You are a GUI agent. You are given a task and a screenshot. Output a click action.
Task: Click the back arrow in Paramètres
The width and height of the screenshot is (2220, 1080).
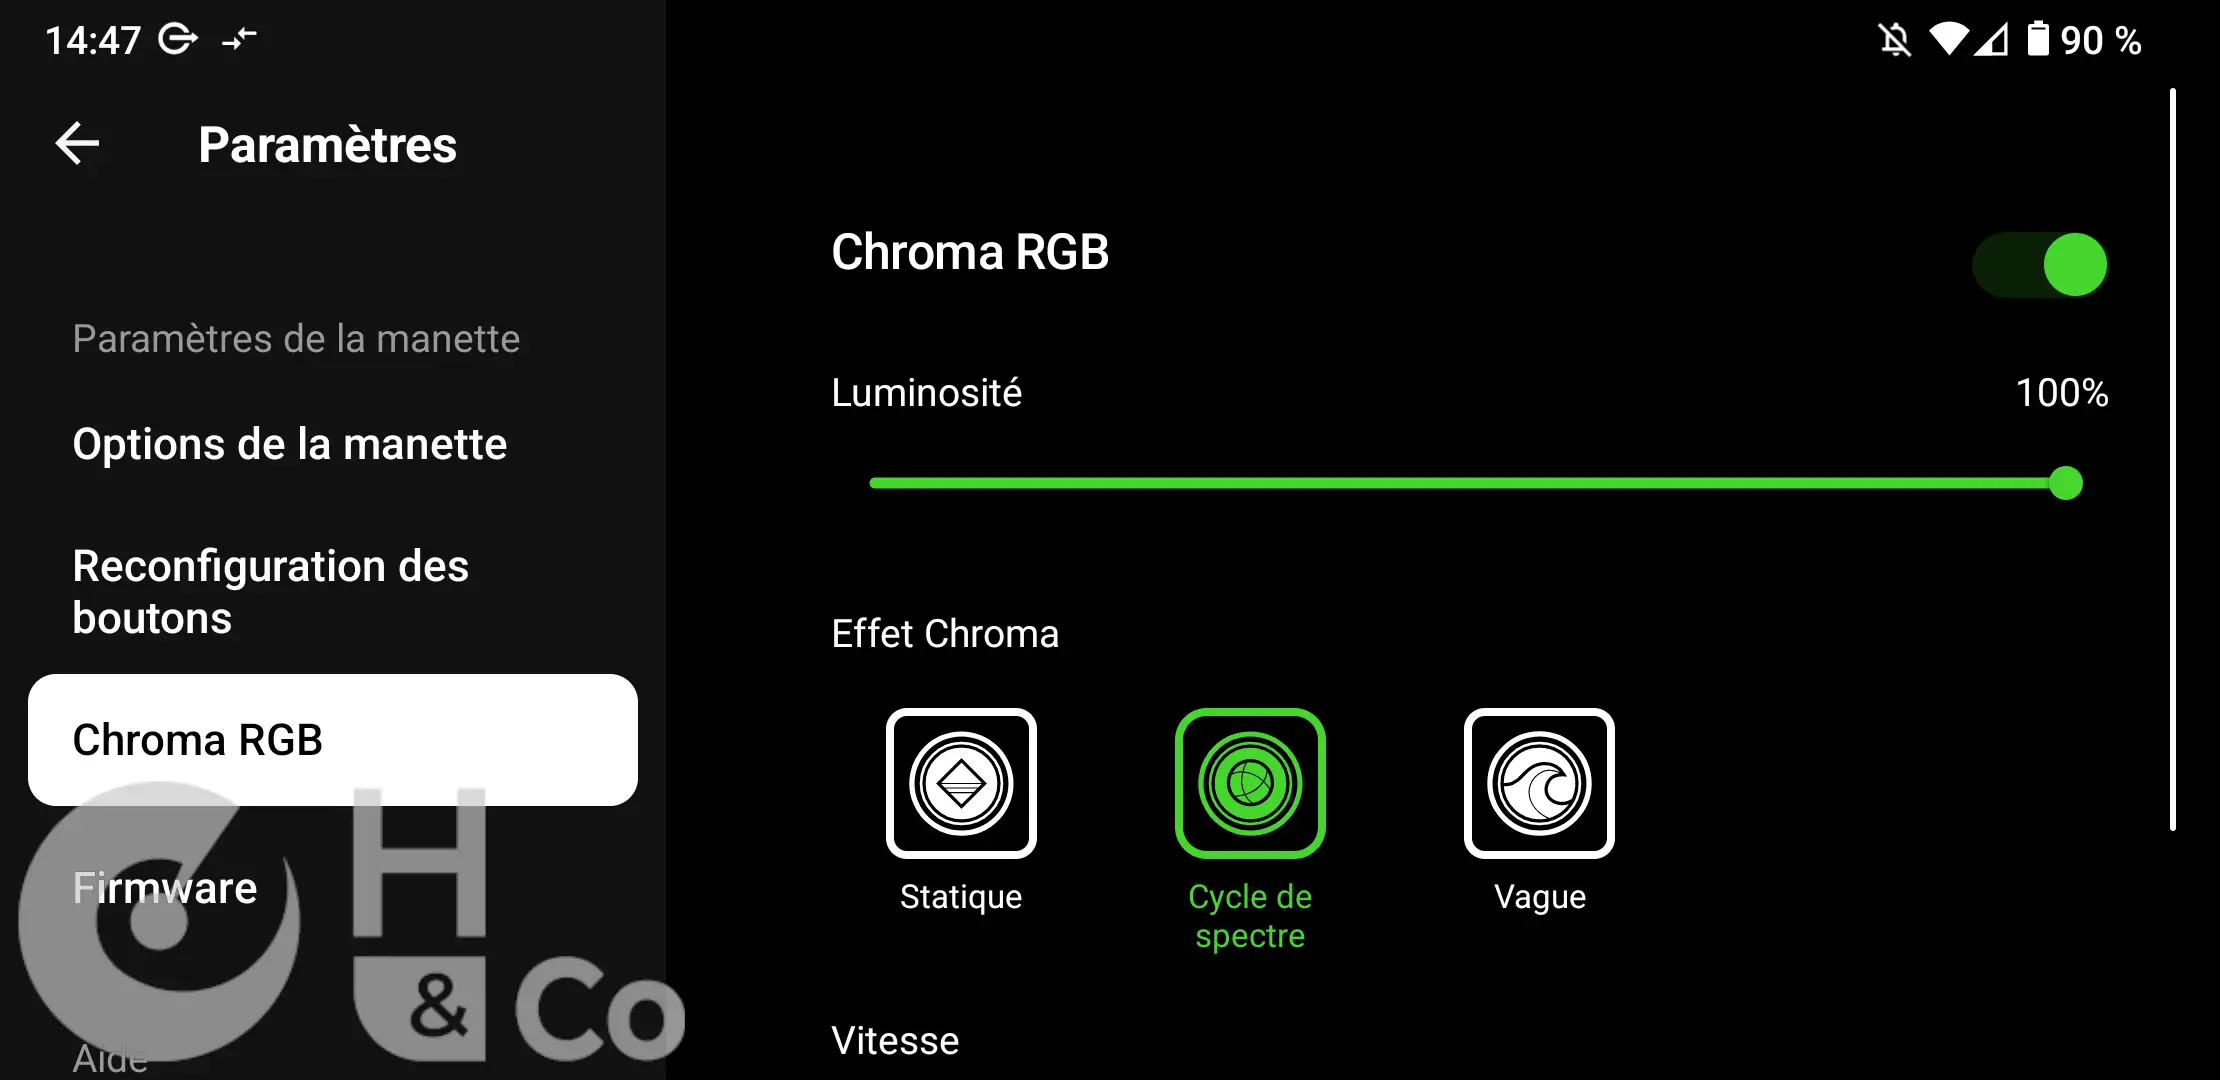coord(76,143)
